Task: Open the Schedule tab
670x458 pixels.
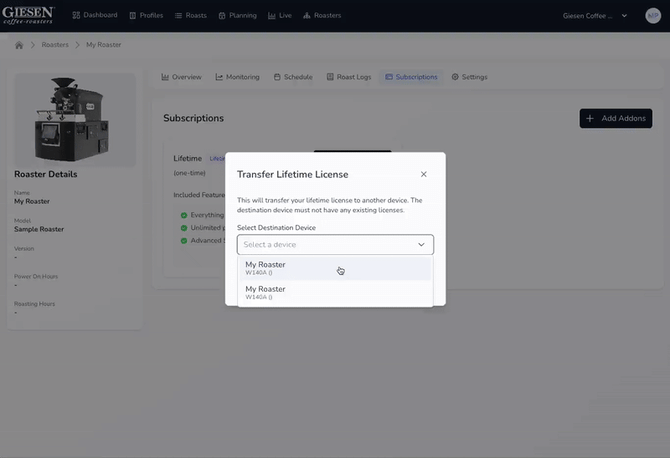Action: pyautogui.click(x=293, y=77)
